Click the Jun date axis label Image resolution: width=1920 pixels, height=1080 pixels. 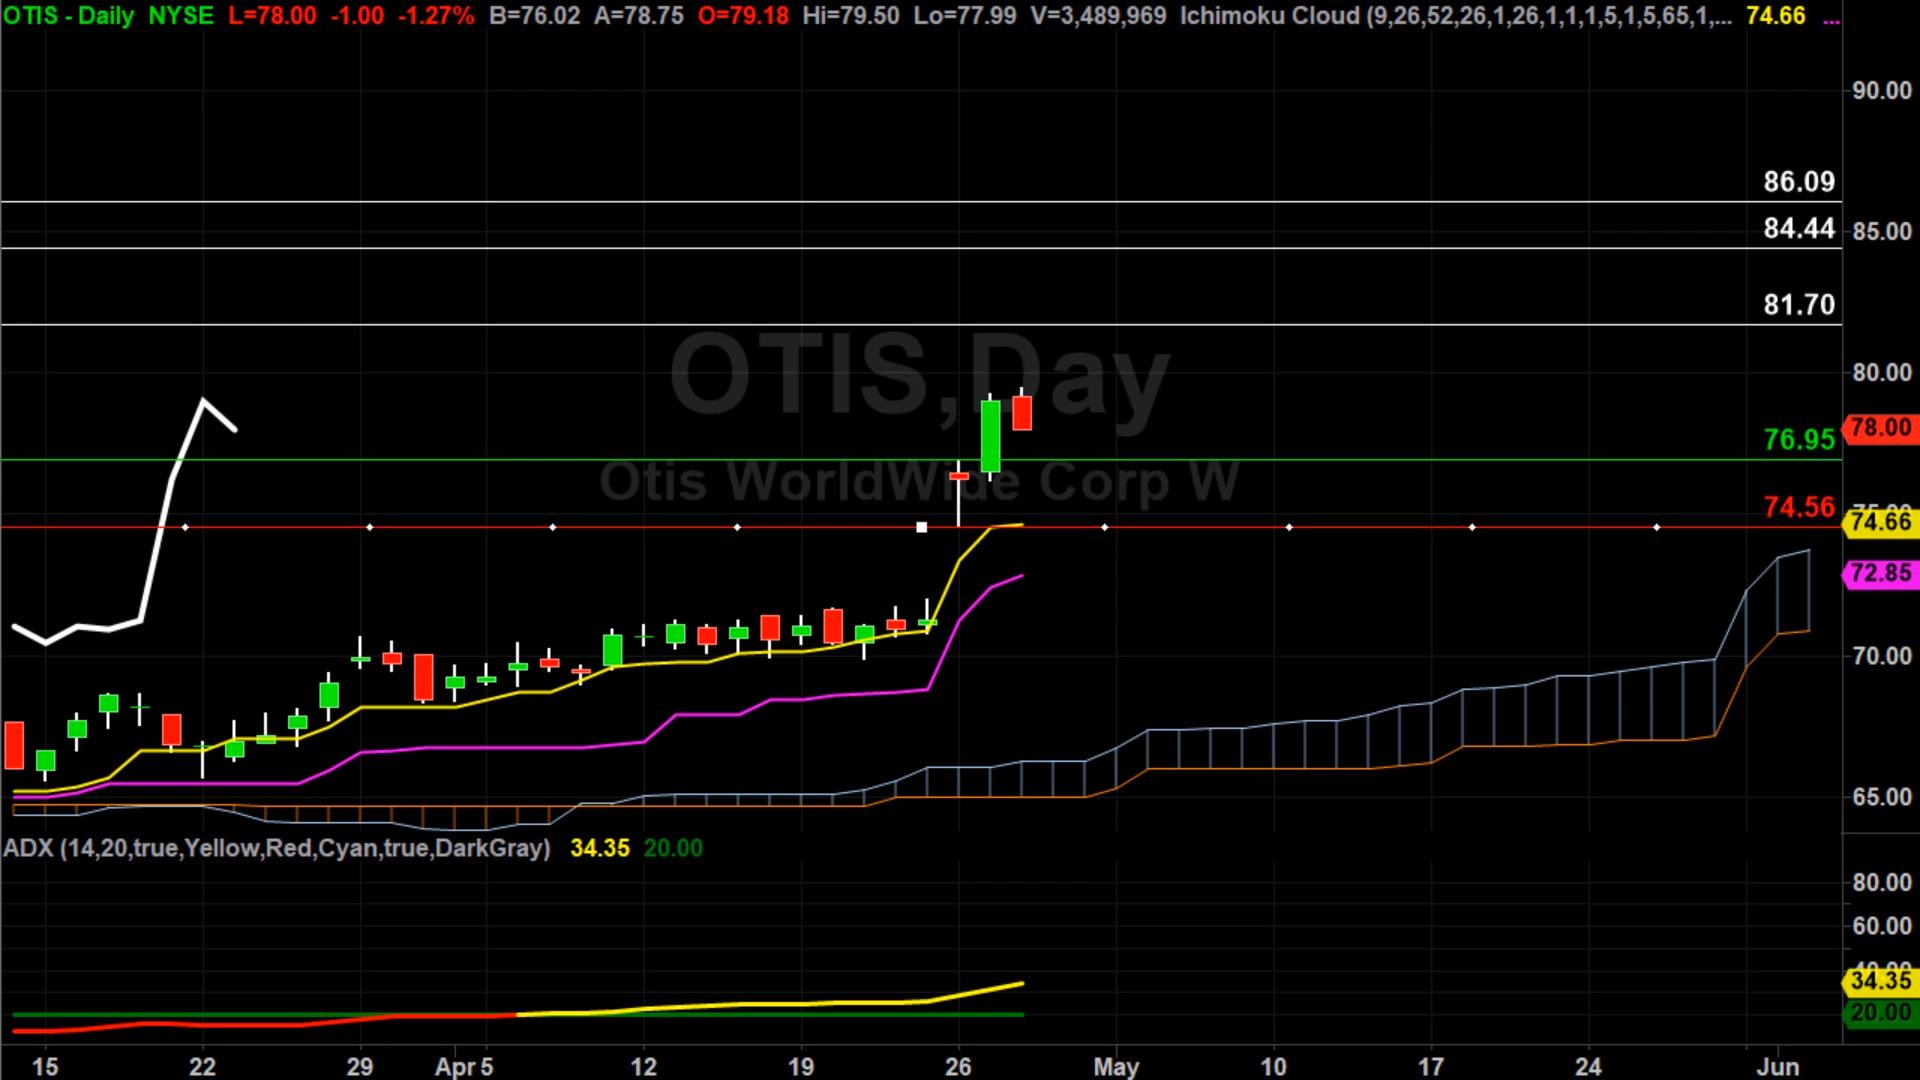(x=1777, y=1066)
